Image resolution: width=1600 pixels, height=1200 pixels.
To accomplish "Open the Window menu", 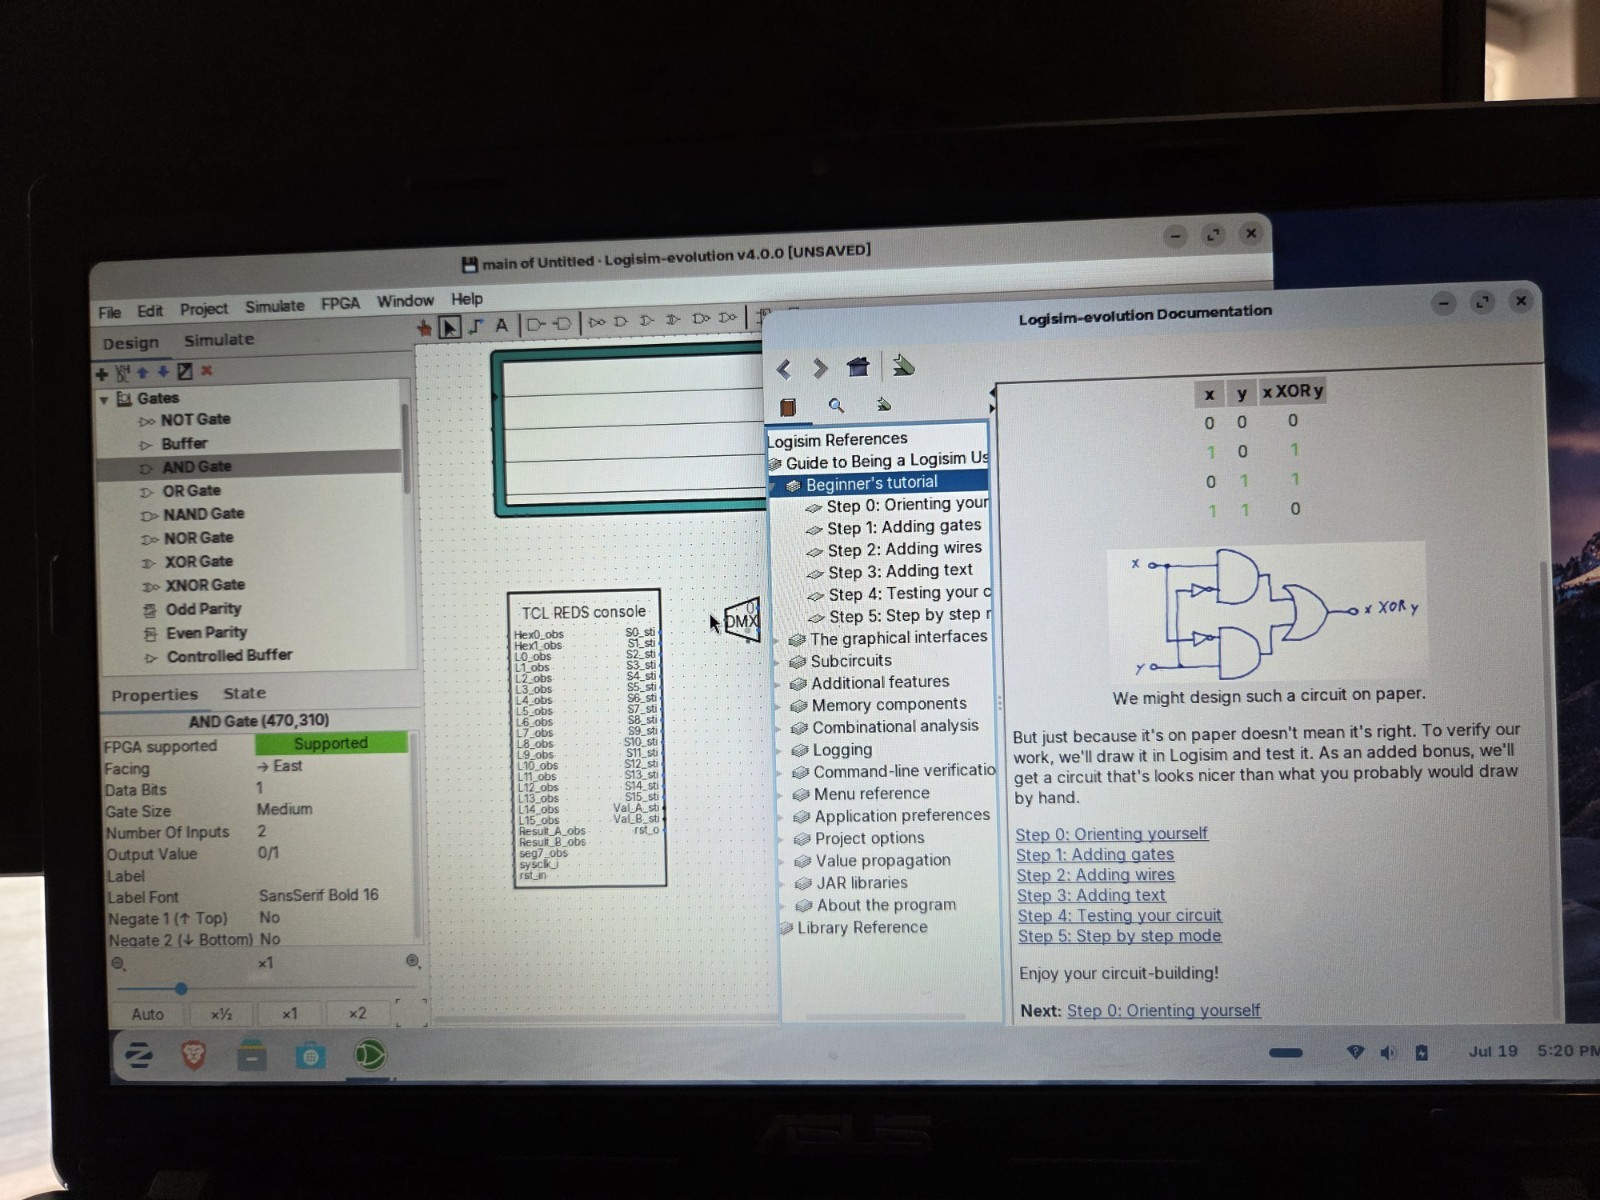I will [x=405, y=301].
